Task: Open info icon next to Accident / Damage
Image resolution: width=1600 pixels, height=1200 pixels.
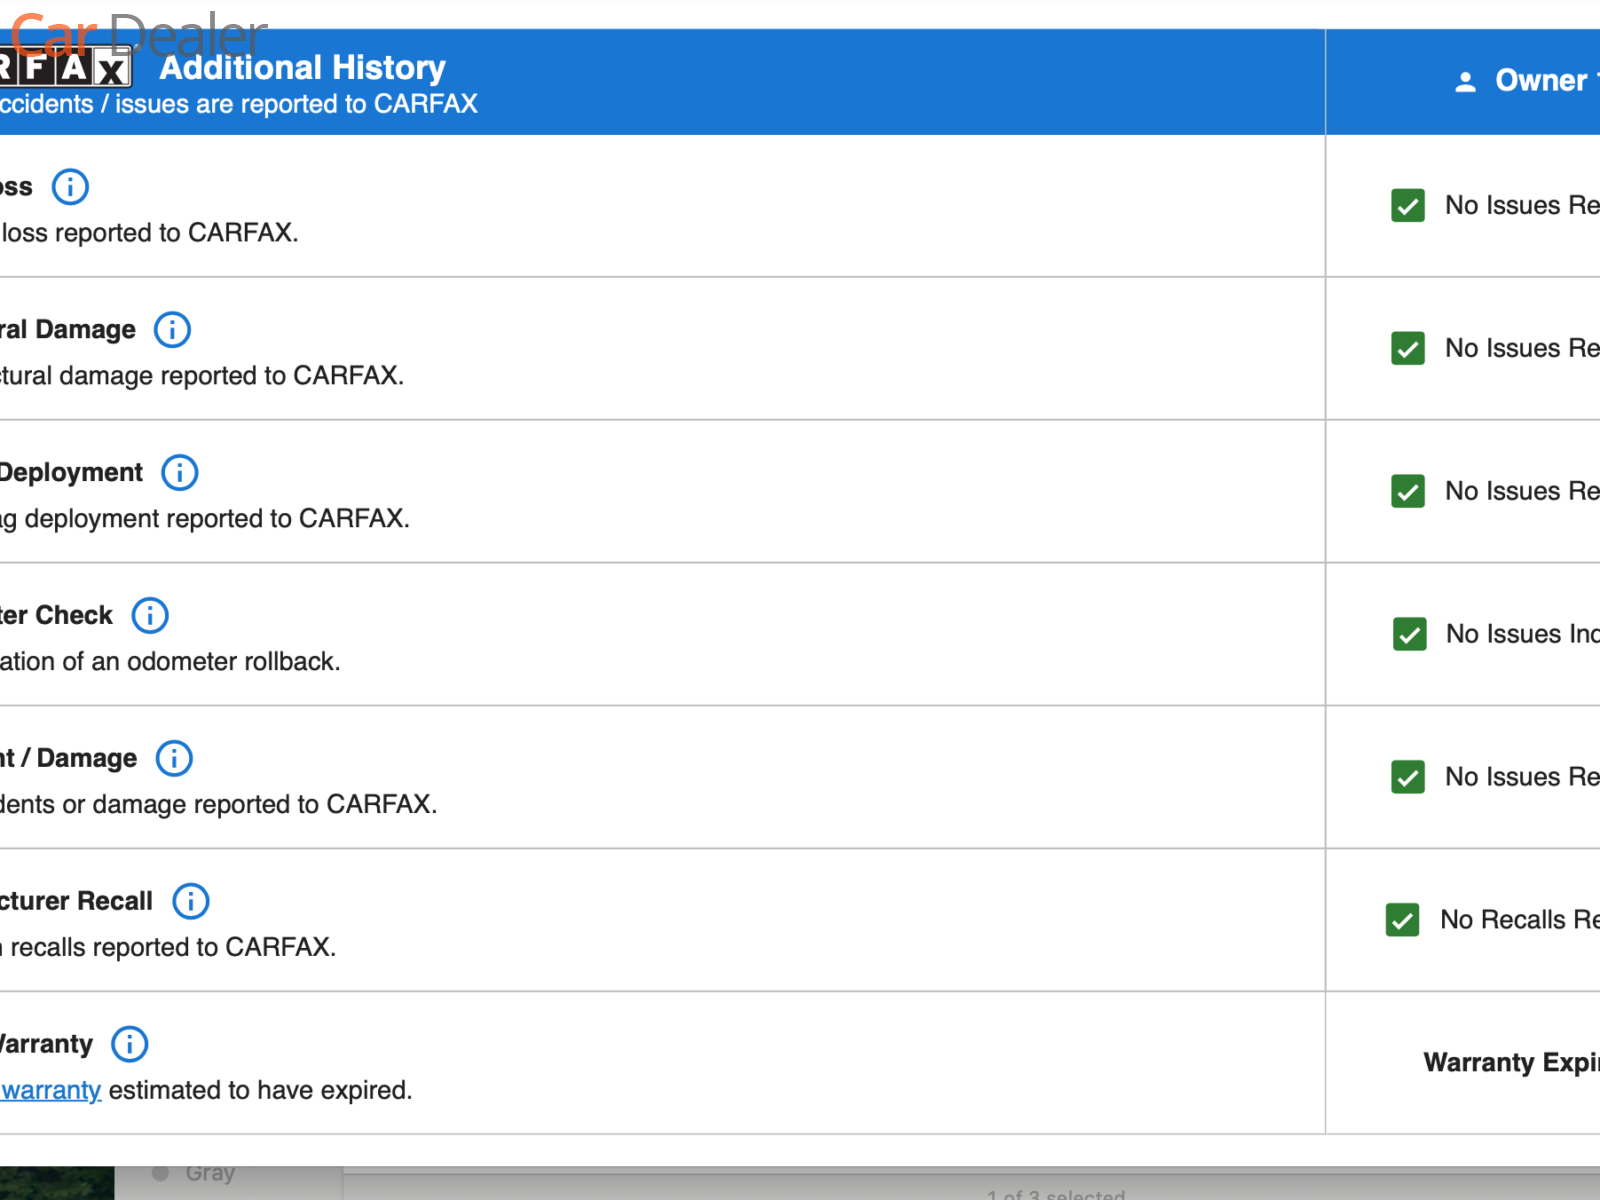Action: pyautogui.click(x=174, y=759)
